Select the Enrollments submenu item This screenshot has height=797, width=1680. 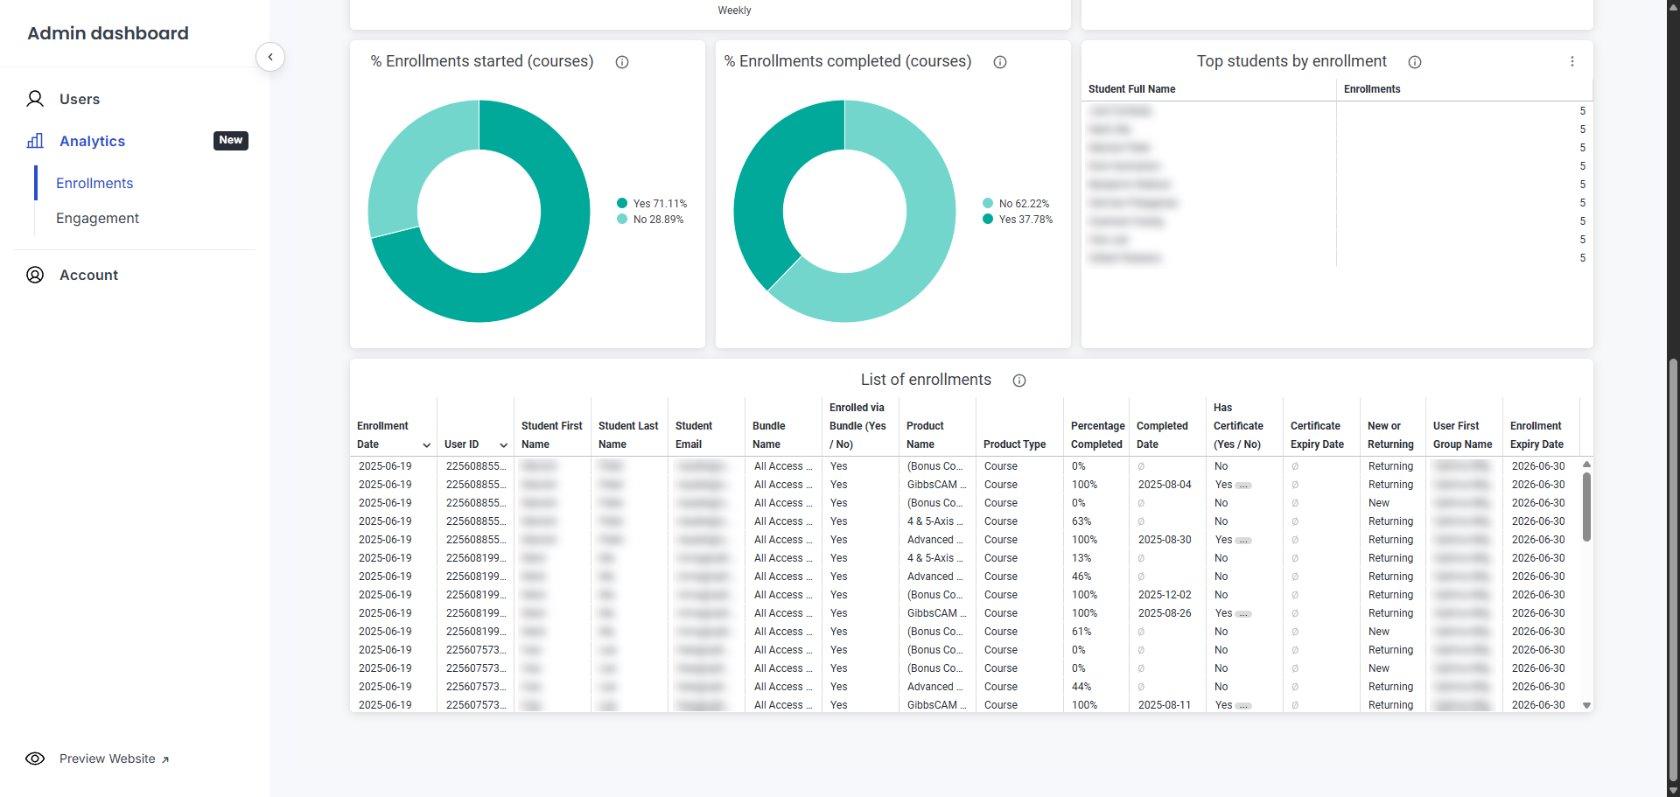tap(94, 183)
